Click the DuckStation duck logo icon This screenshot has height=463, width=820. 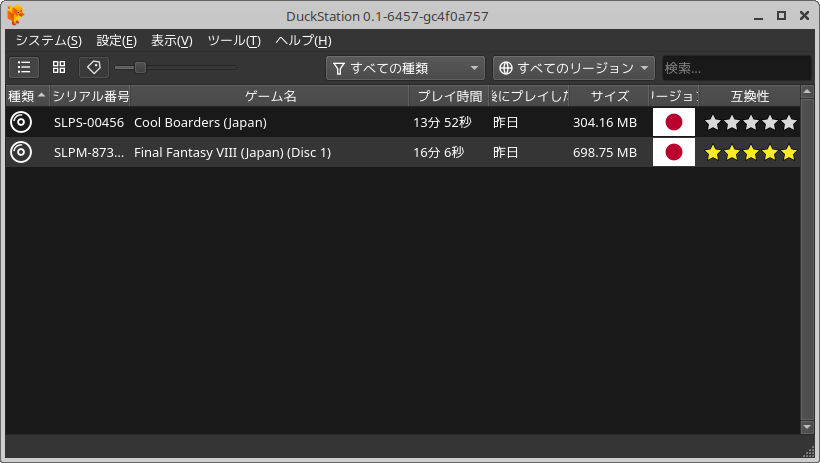(16, 15)
